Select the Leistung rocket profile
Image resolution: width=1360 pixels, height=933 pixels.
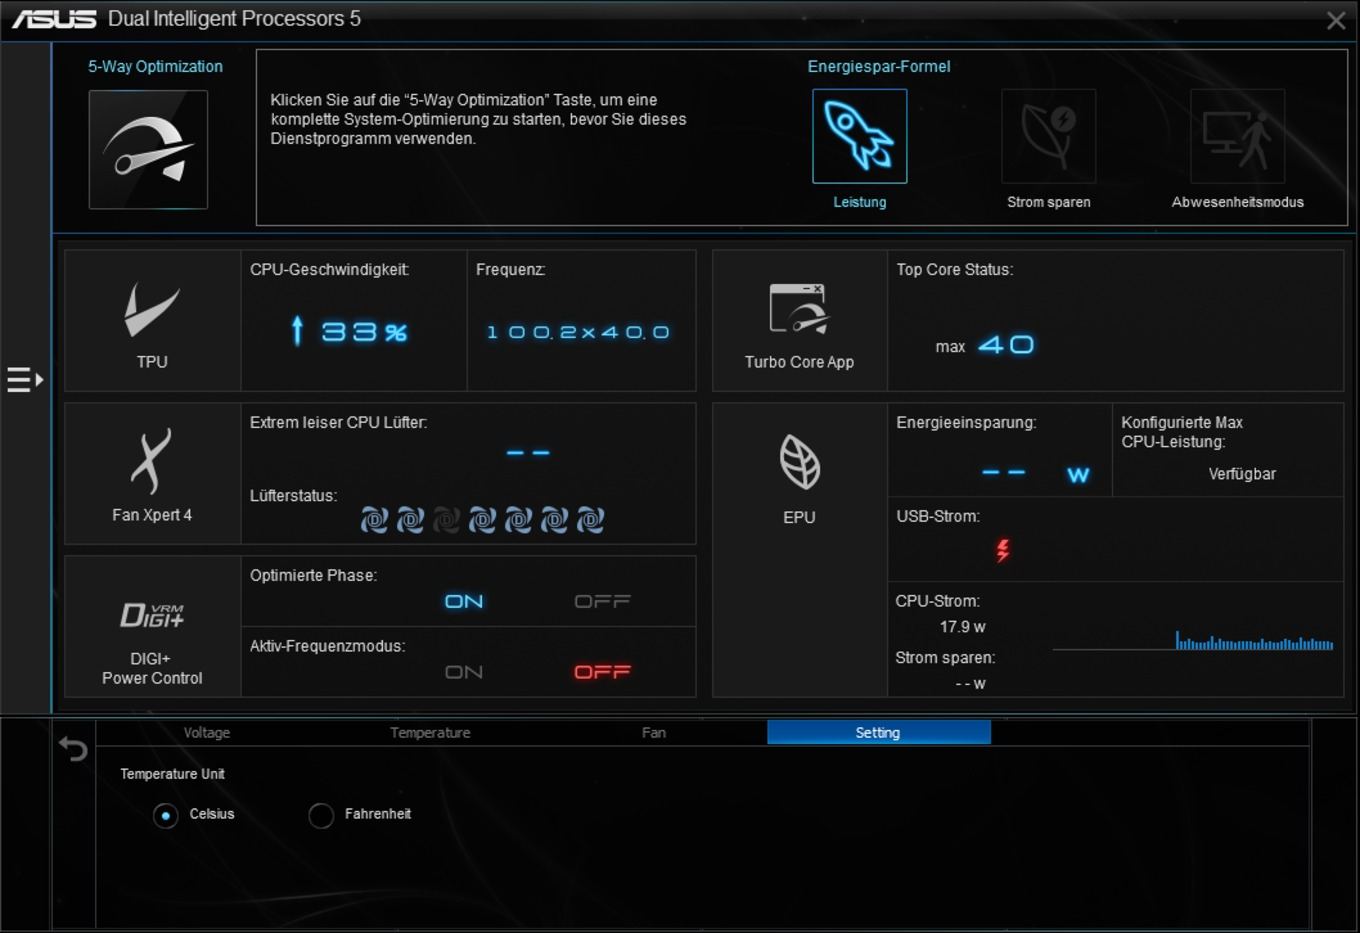coord(859,136)
